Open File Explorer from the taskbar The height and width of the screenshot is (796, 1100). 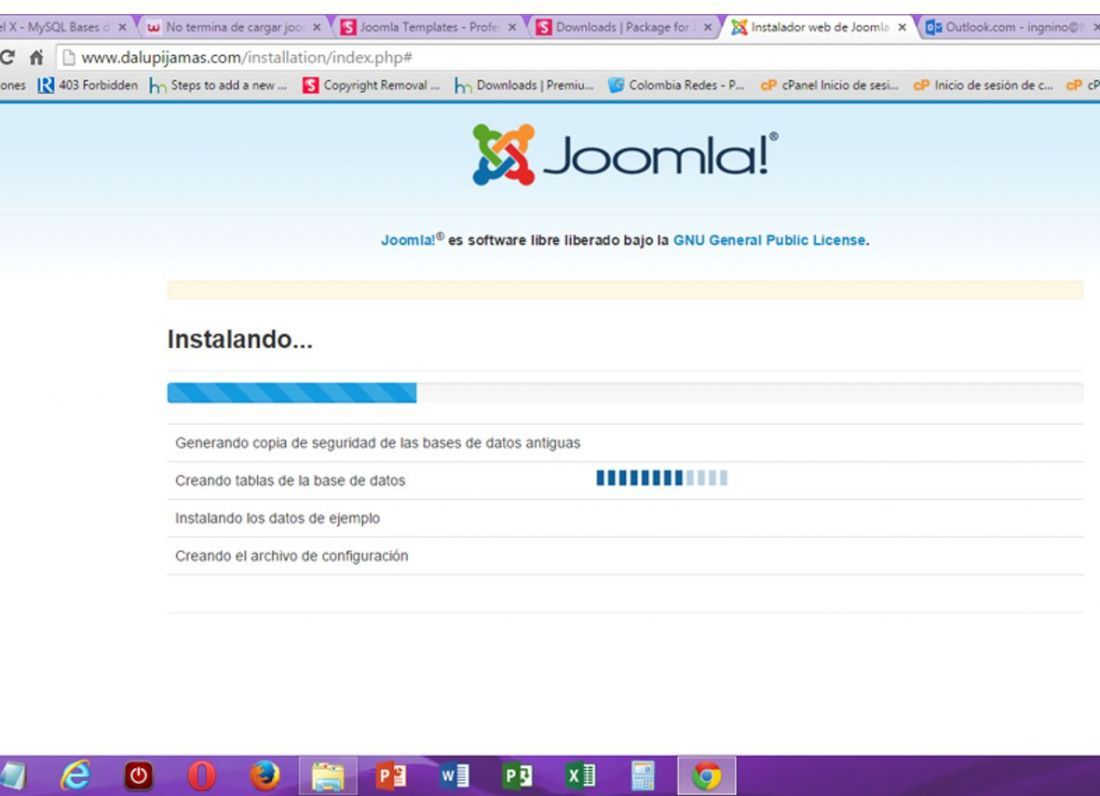click(328, 776)
